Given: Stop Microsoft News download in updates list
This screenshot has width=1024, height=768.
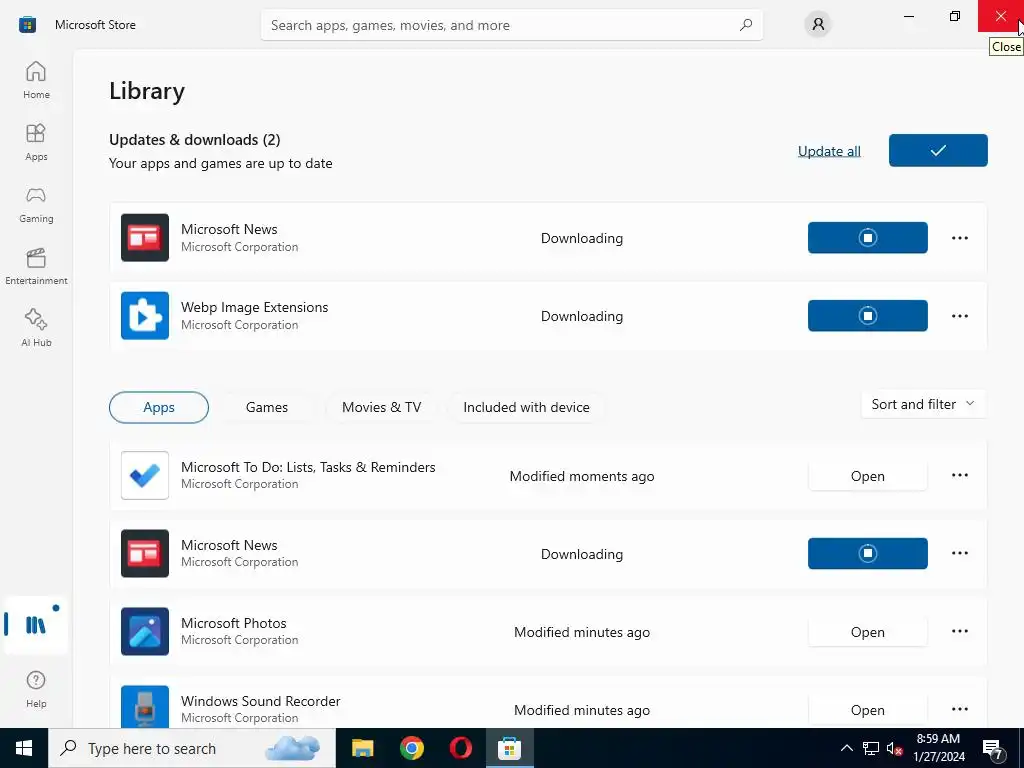Looking at the screenshot, I should click(867, 238).
